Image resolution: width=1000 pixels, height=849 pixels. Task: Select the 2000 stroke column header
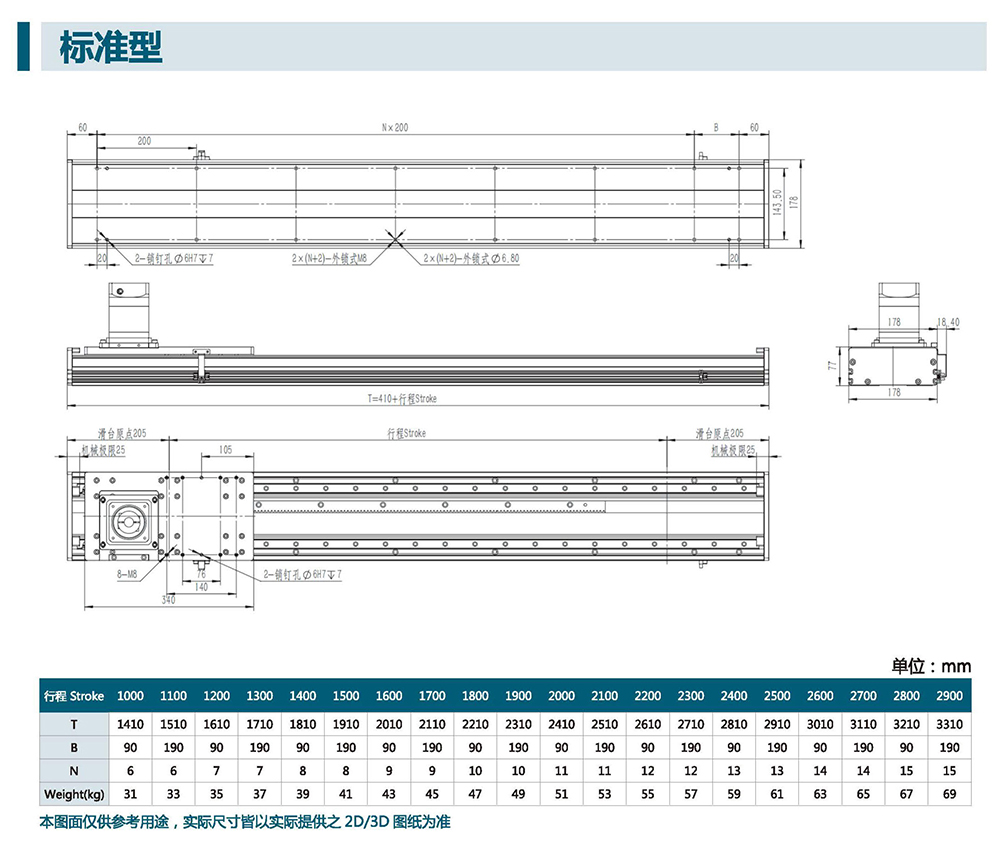point(561,696)
